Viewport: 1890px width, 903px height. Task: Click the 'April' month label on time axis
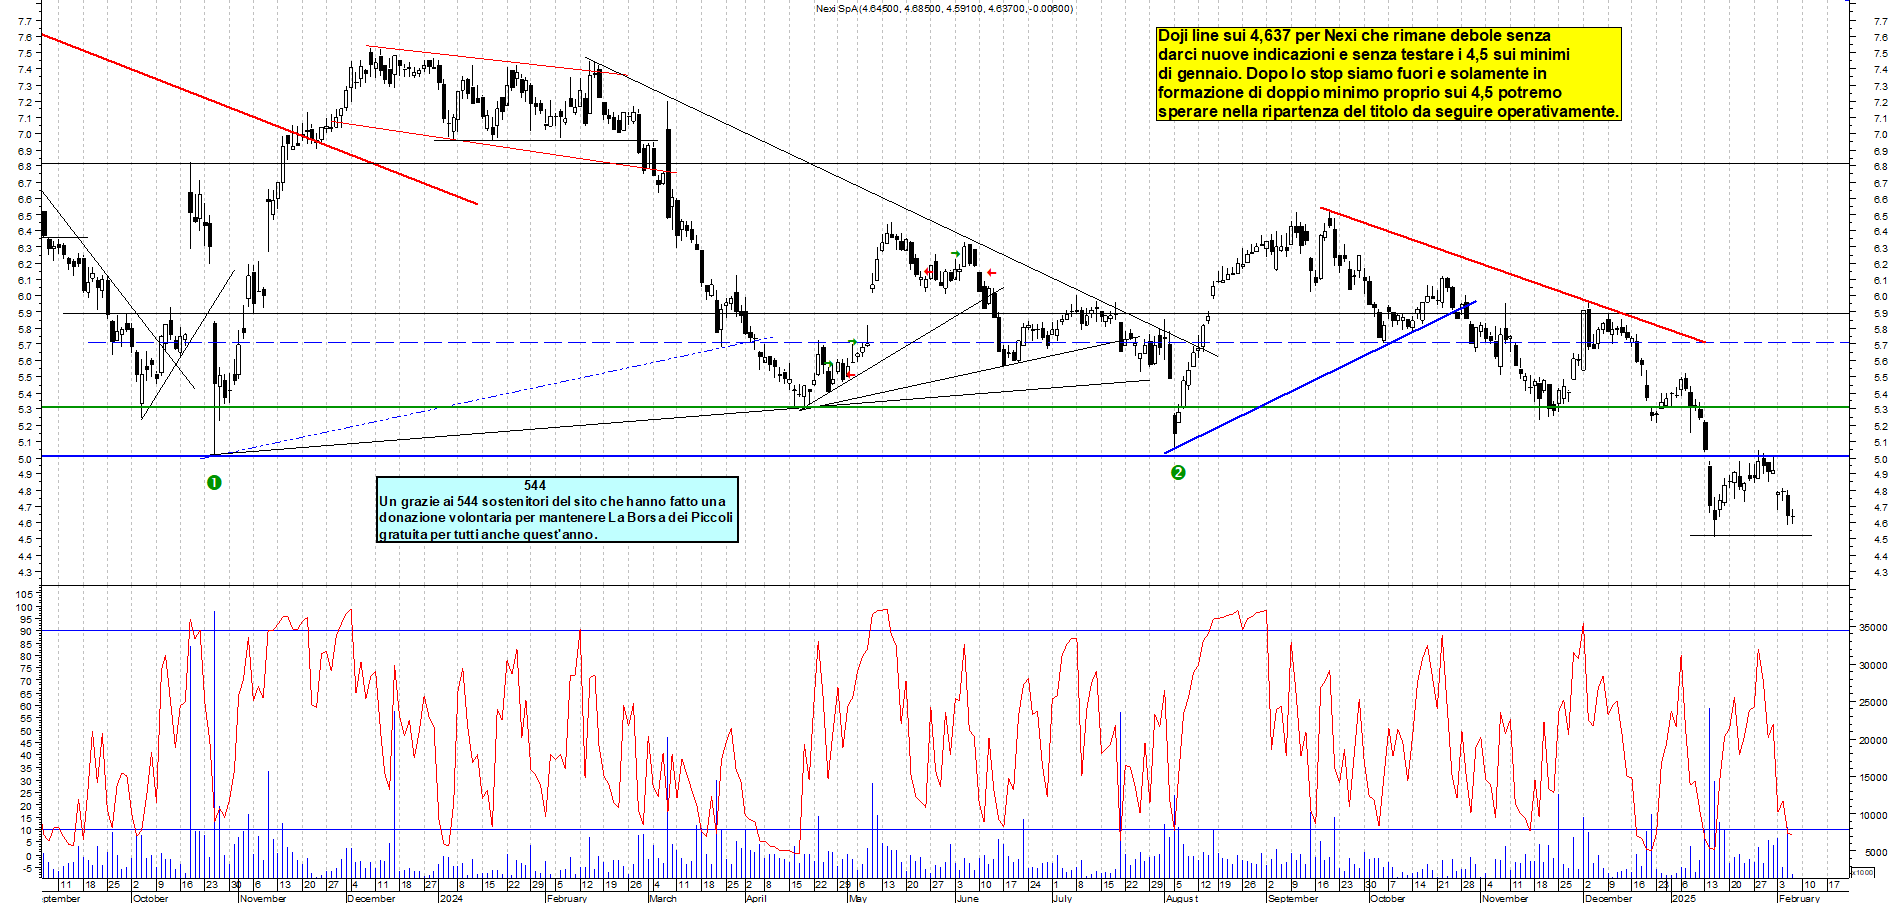[x=756, y=898]
